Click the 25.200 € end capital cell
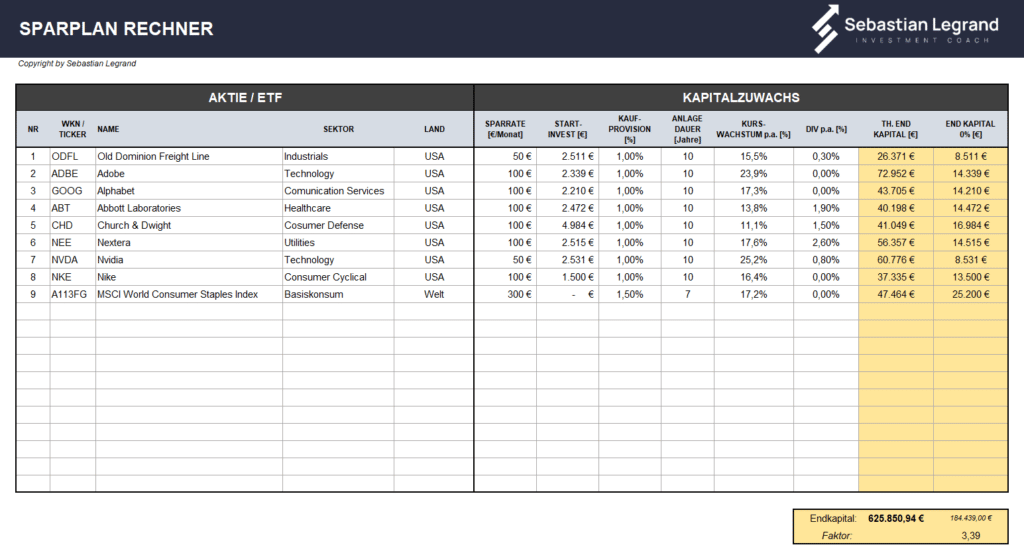Screen dimensions: 1024x557 click(970, 294)
